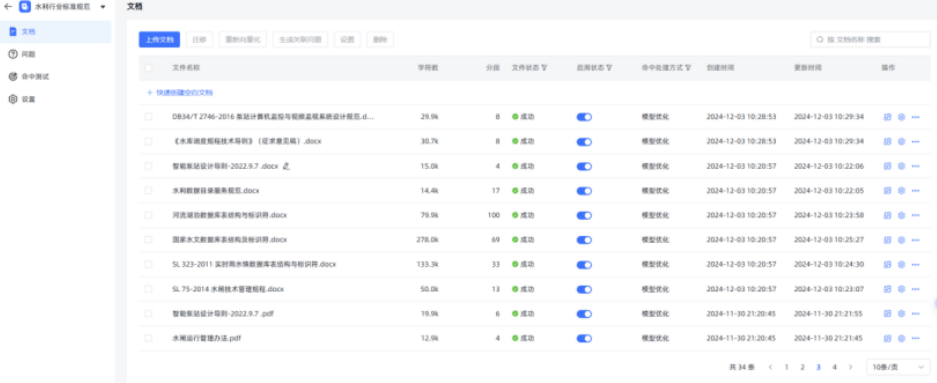The height and width of the screenshot is (383, 937).
Task: Tick the select-all checkbox in the table header
Action: (x=148, y=68)
